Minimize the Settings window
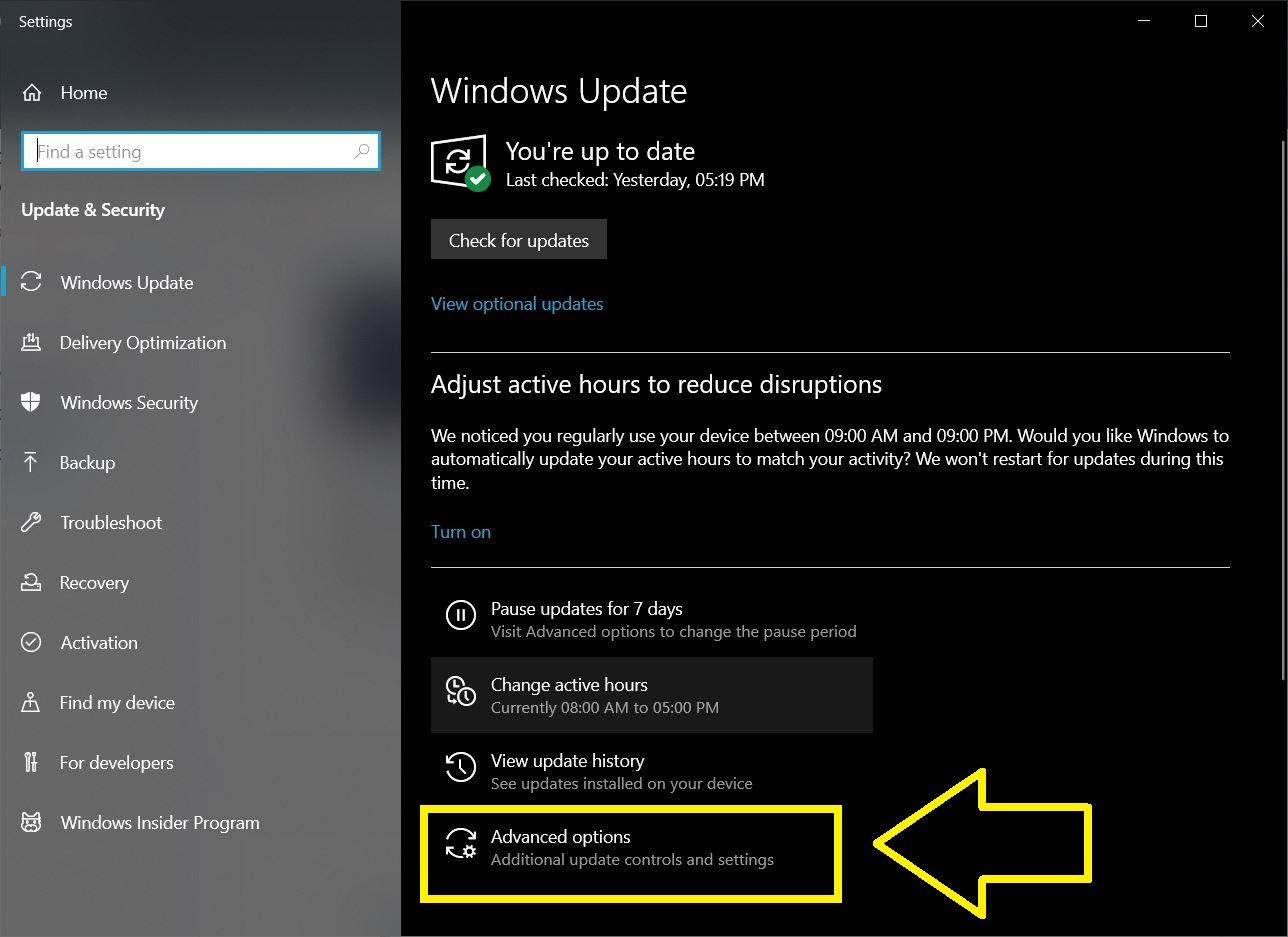The image size is (1288, 937). (1145, 21)
